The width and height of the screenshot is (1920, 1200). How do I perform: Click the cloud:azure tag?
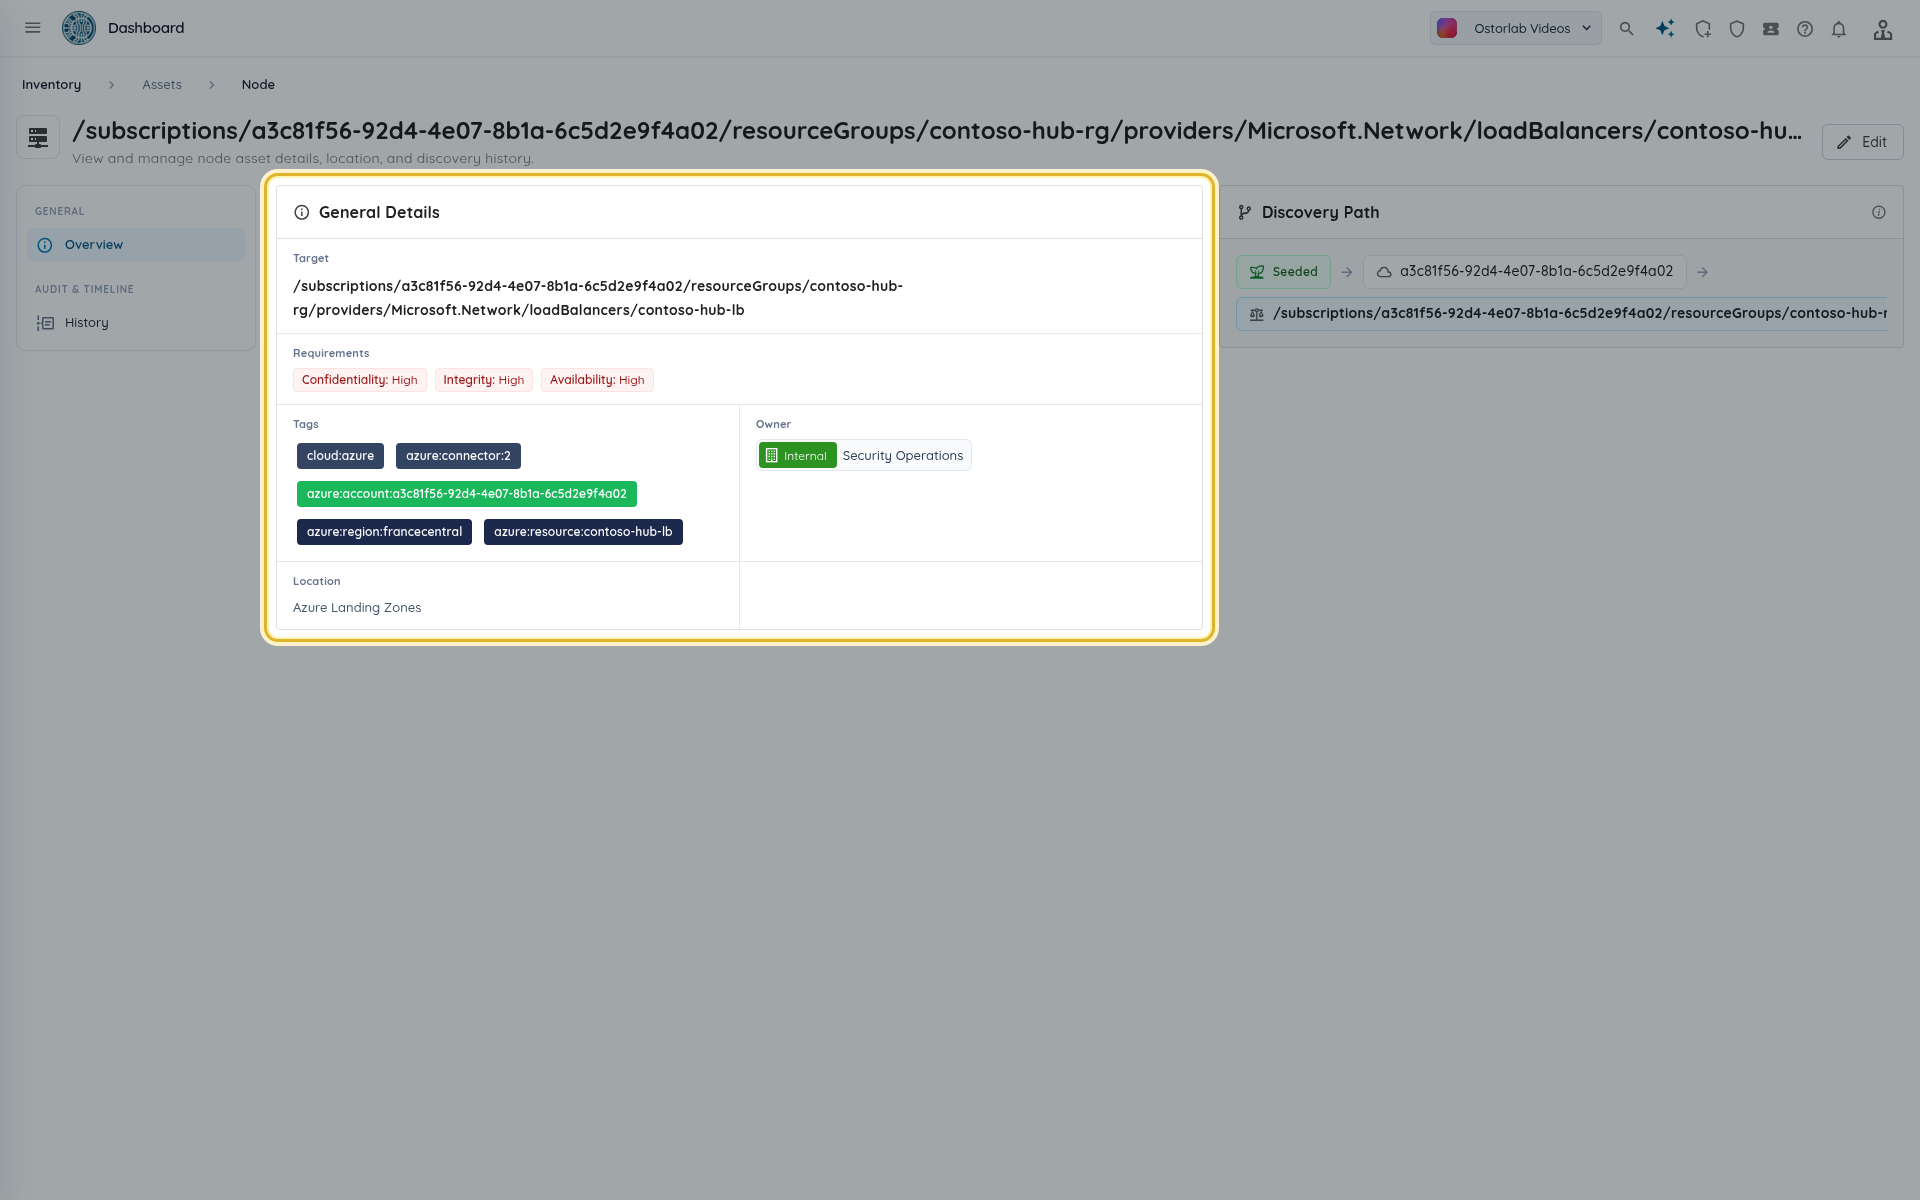point(340,456)
